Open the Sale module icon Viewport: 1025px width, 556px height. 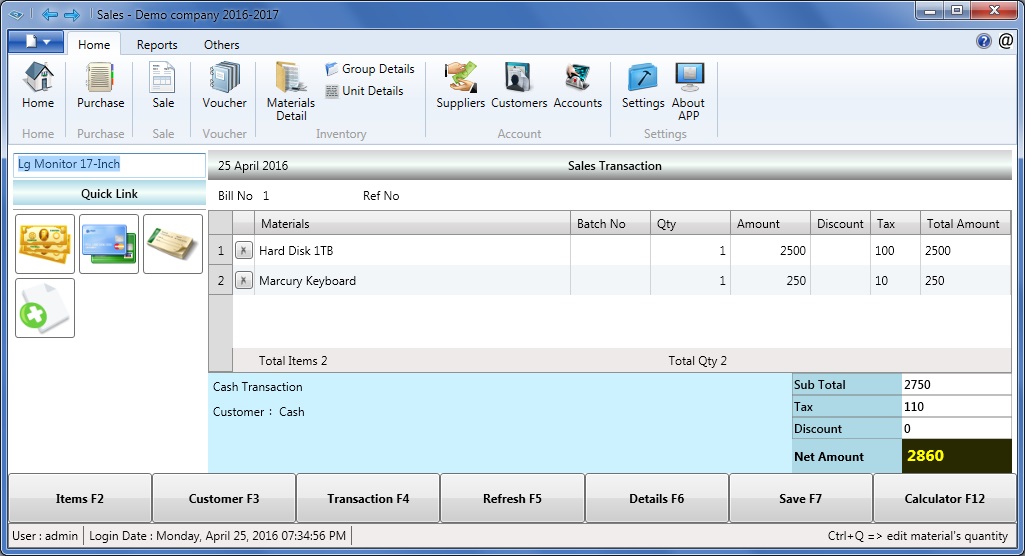click(x=163, y=86)
